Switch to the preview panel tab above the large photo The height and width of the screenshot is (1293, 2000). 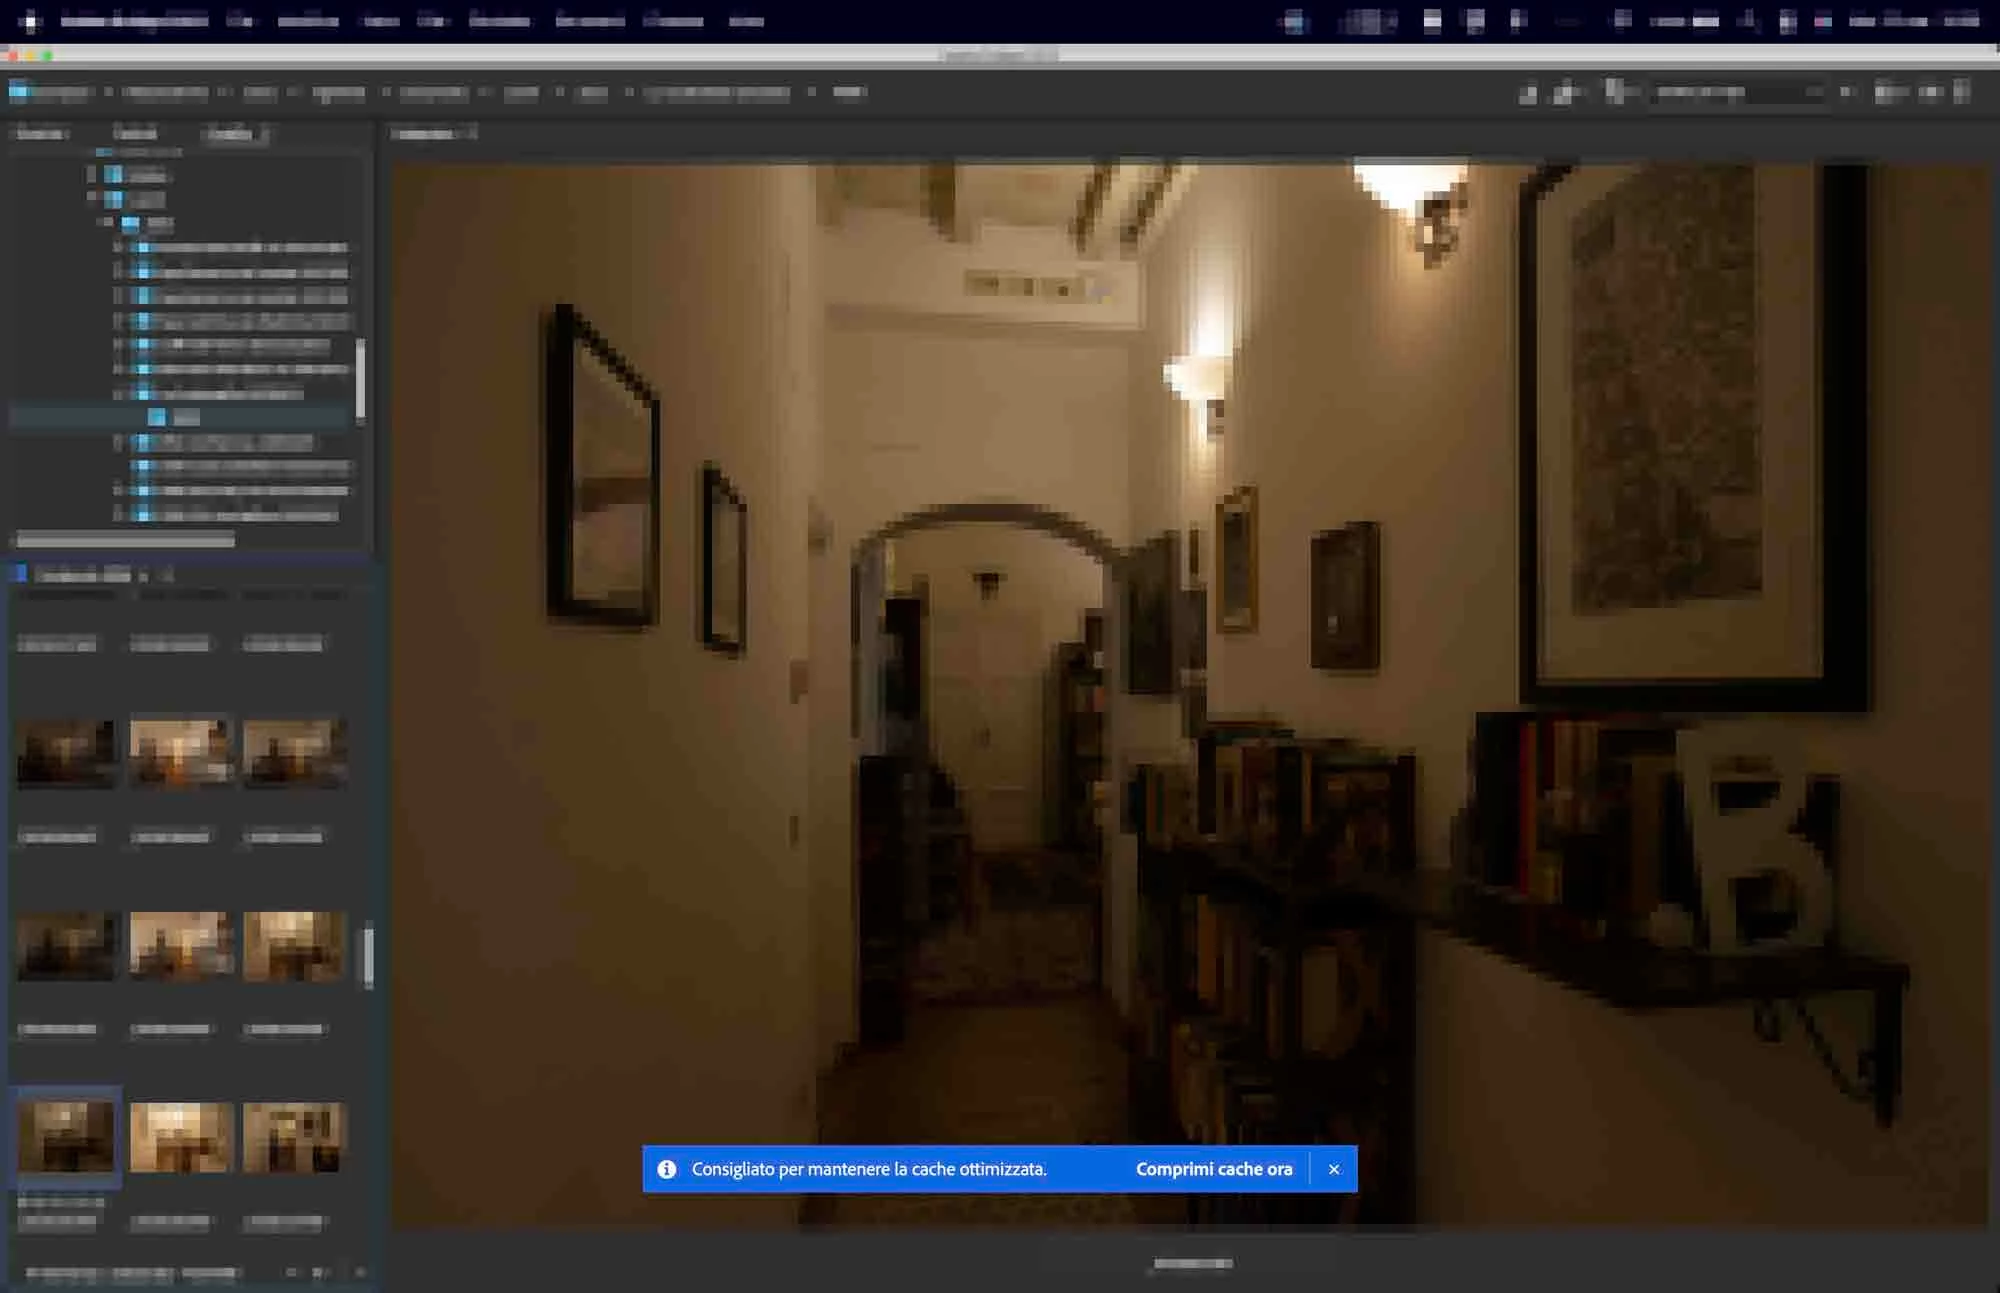tap(423, 133)
